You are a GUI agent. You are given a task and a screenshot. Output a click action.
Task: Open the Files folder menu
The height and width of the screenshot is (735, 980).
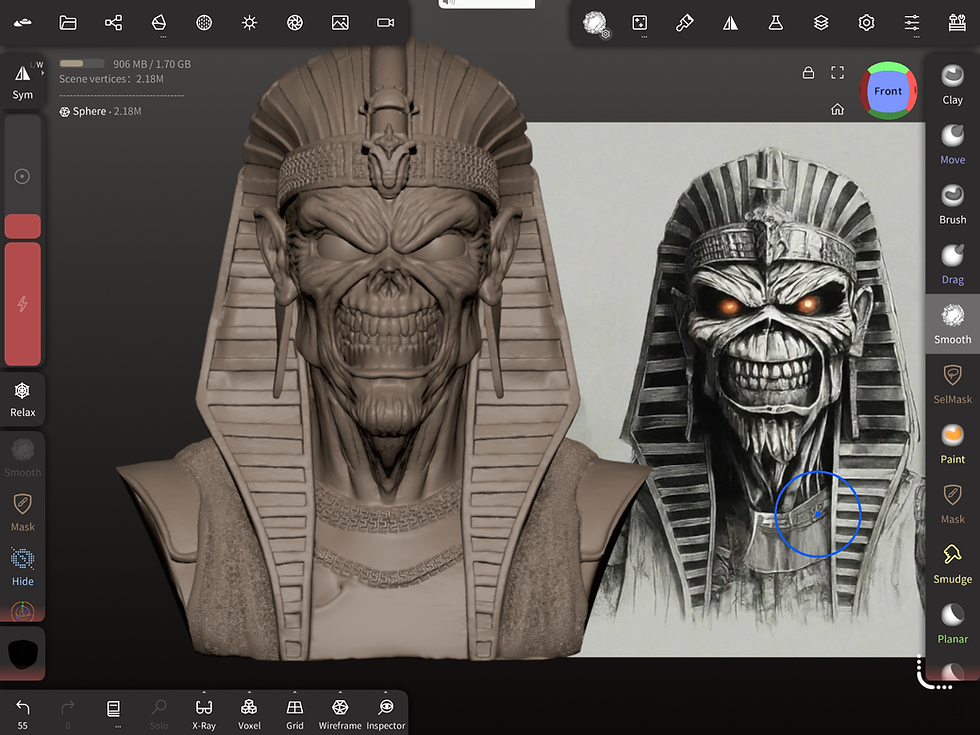click(68, 22)
